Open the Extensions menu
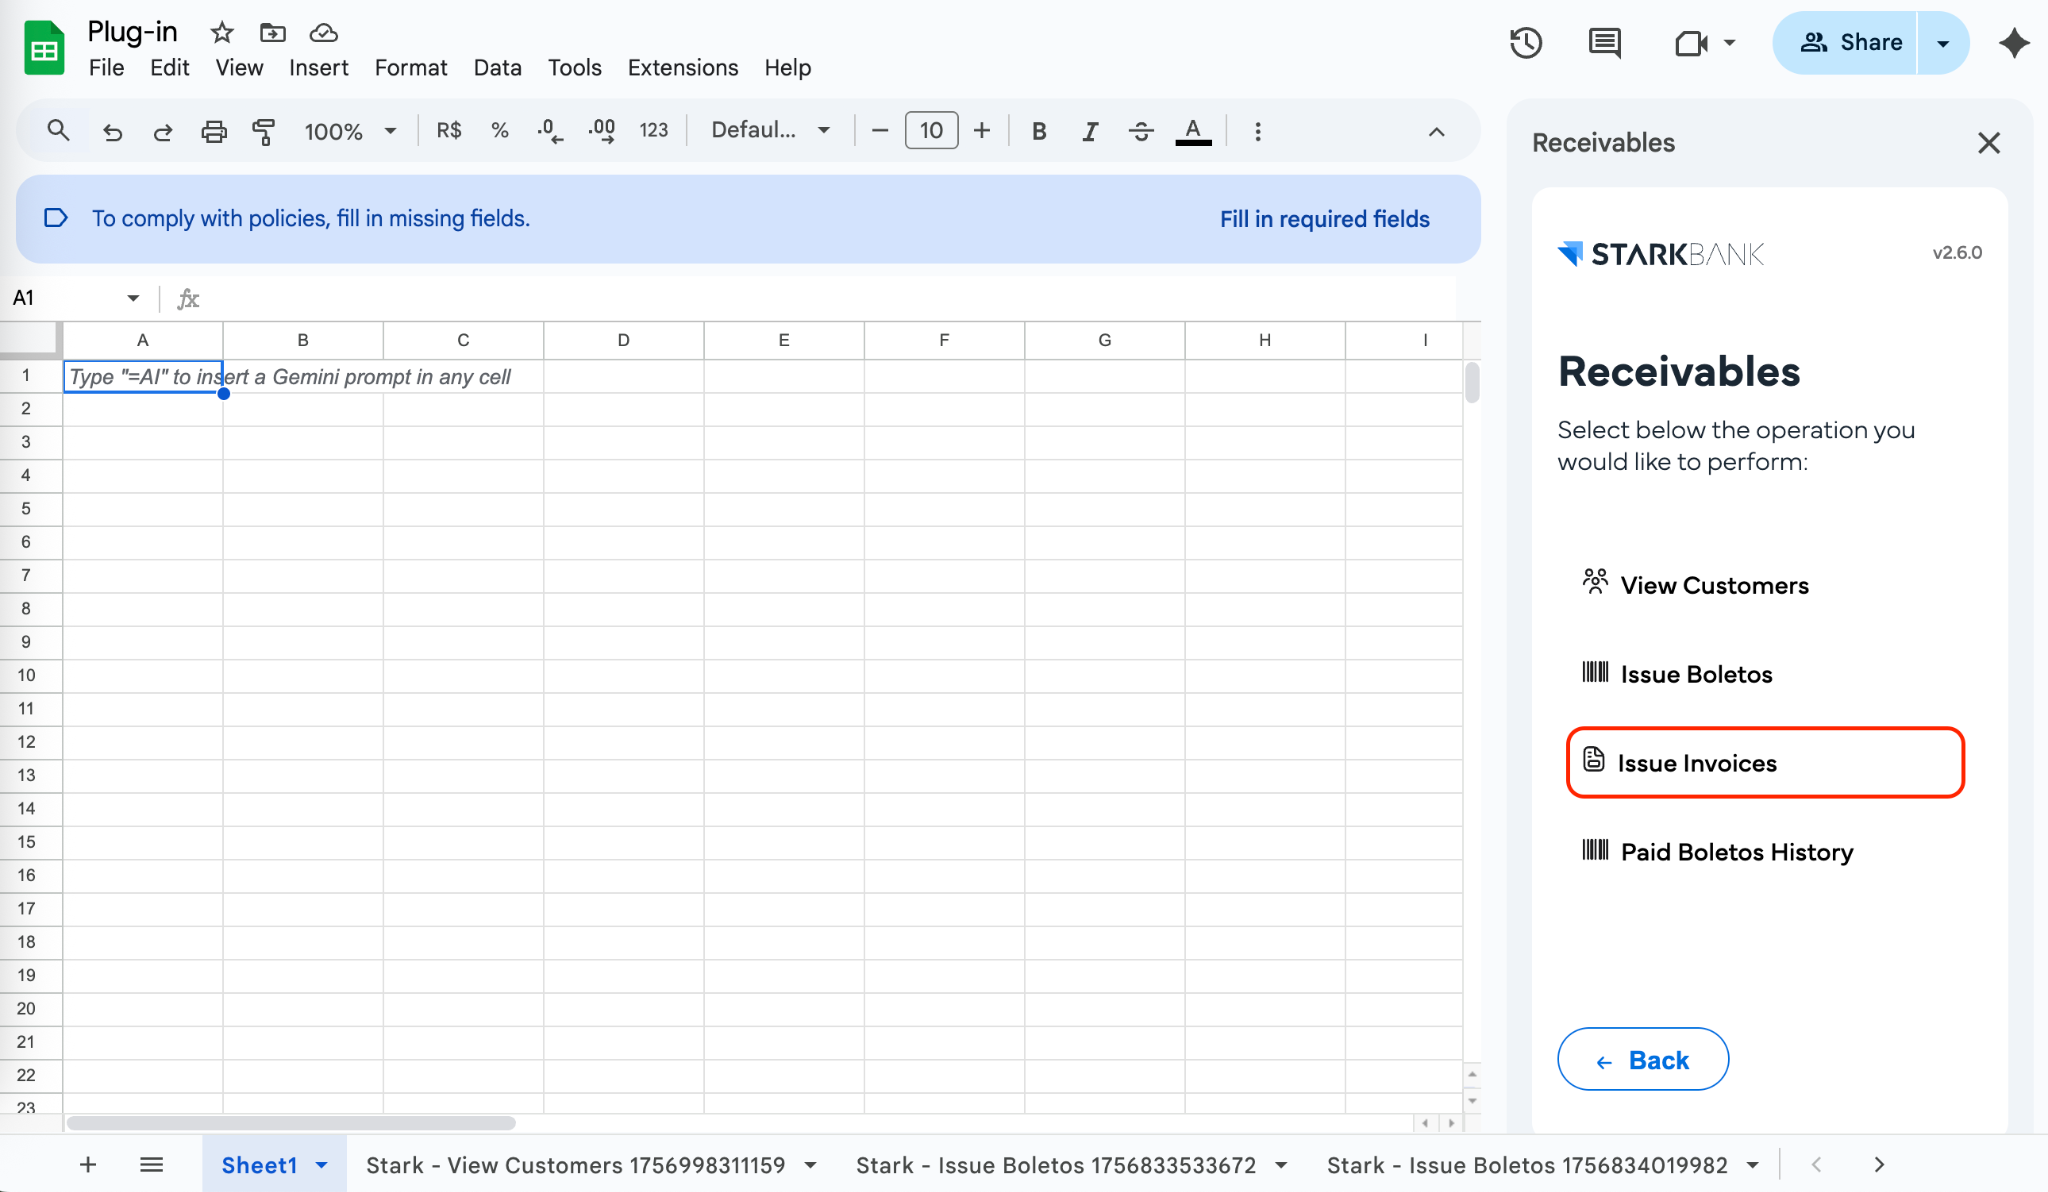The height and width of the screenshot is (1192, 2048). pos(682,67)
